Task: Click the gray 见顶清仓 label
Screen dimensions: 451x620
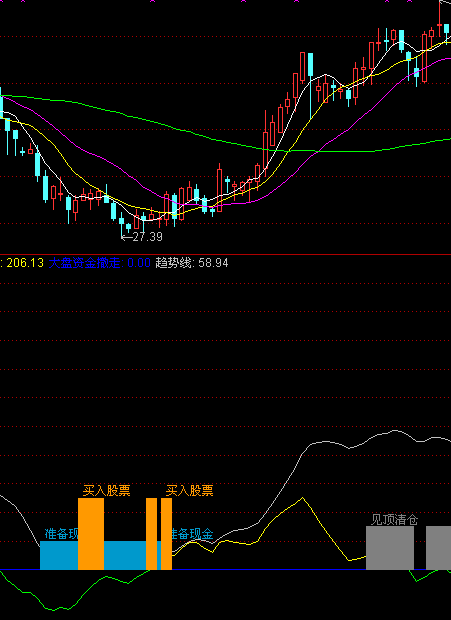Action: (394, 519)
